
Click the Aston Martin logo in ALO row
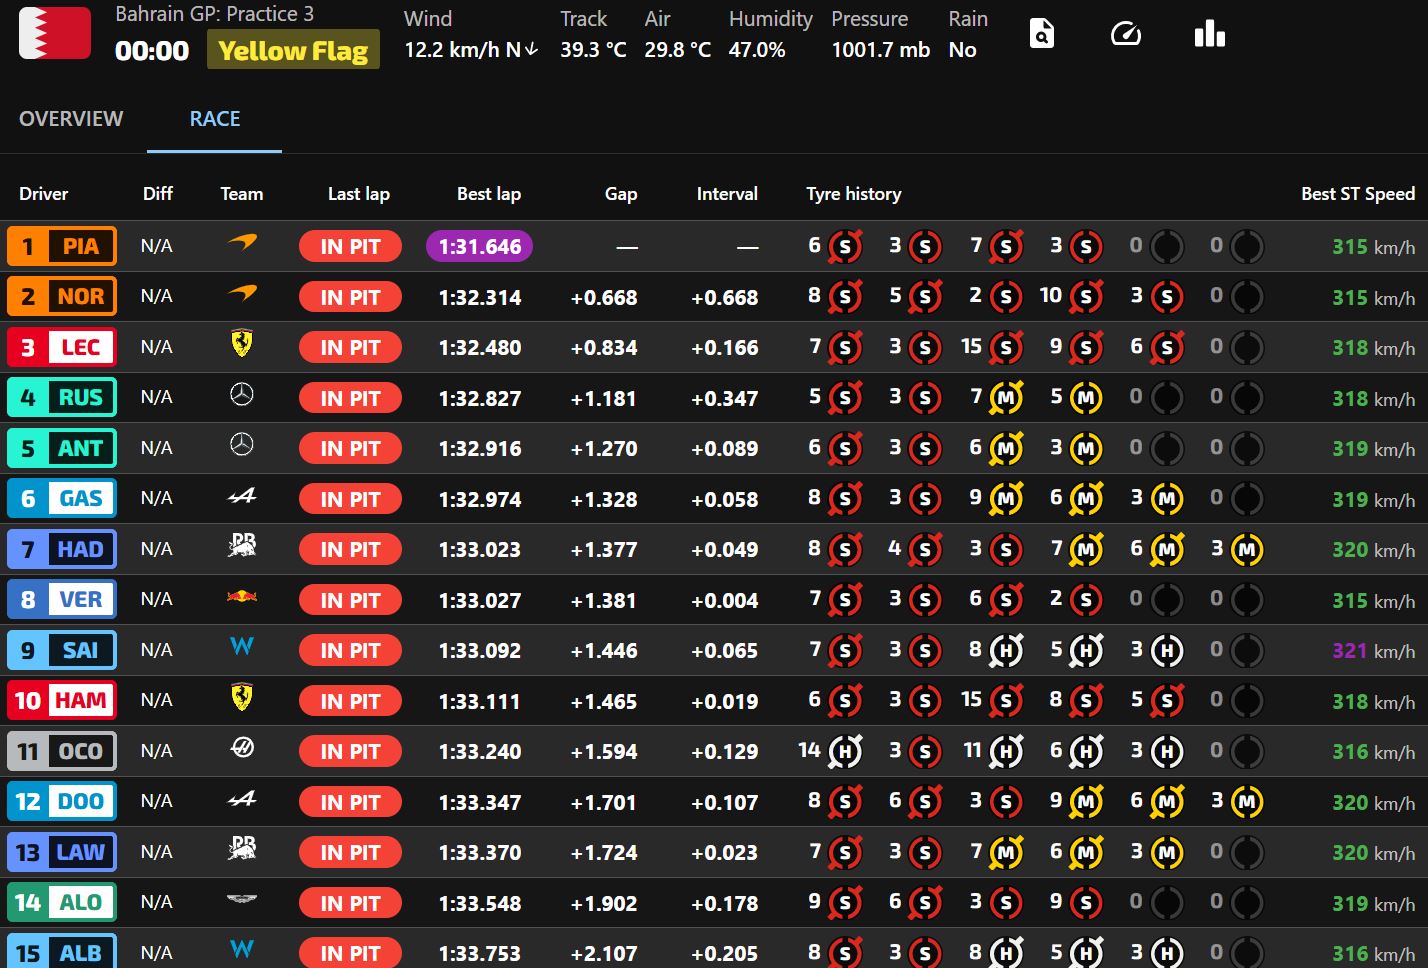tap(242, 900)
